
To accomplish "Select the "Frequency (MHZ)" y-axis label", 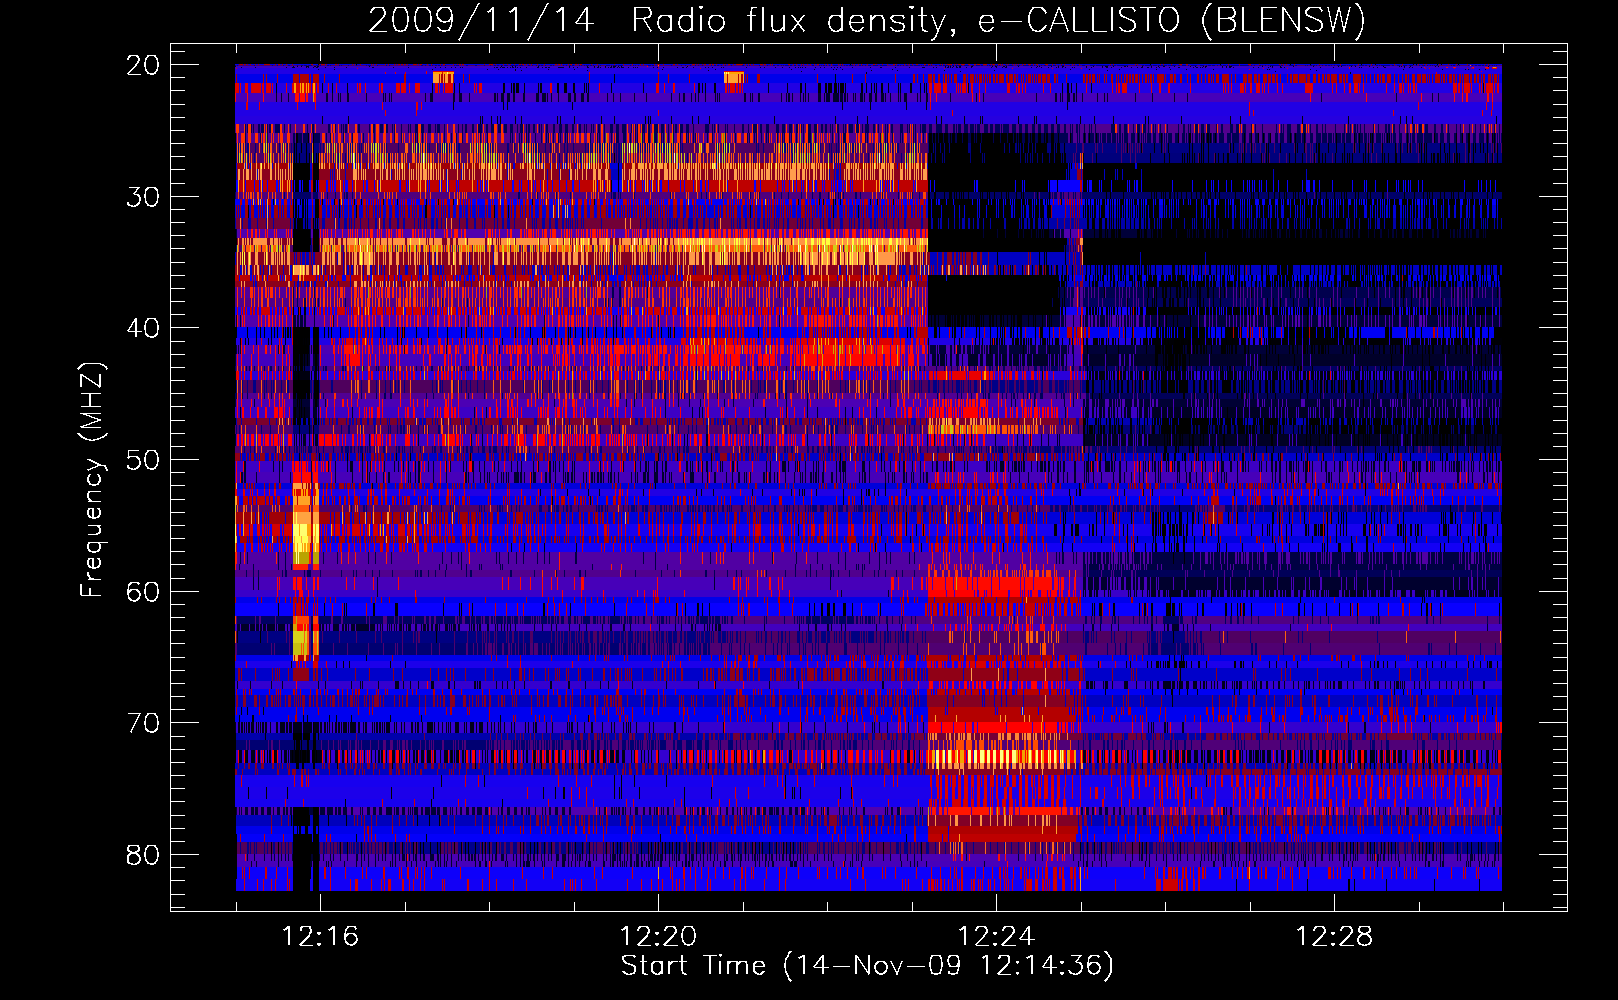I will [x=92, y=480].
